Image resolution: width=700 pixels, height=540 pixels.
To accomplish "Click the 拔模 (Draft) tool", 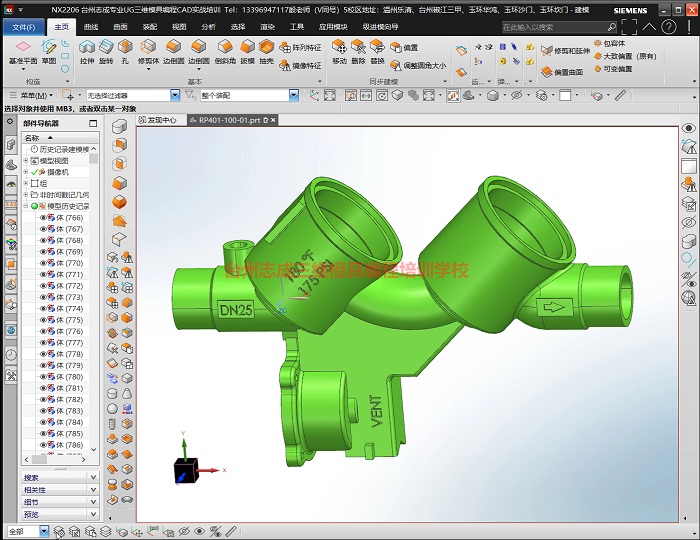I will pos(247,51).
